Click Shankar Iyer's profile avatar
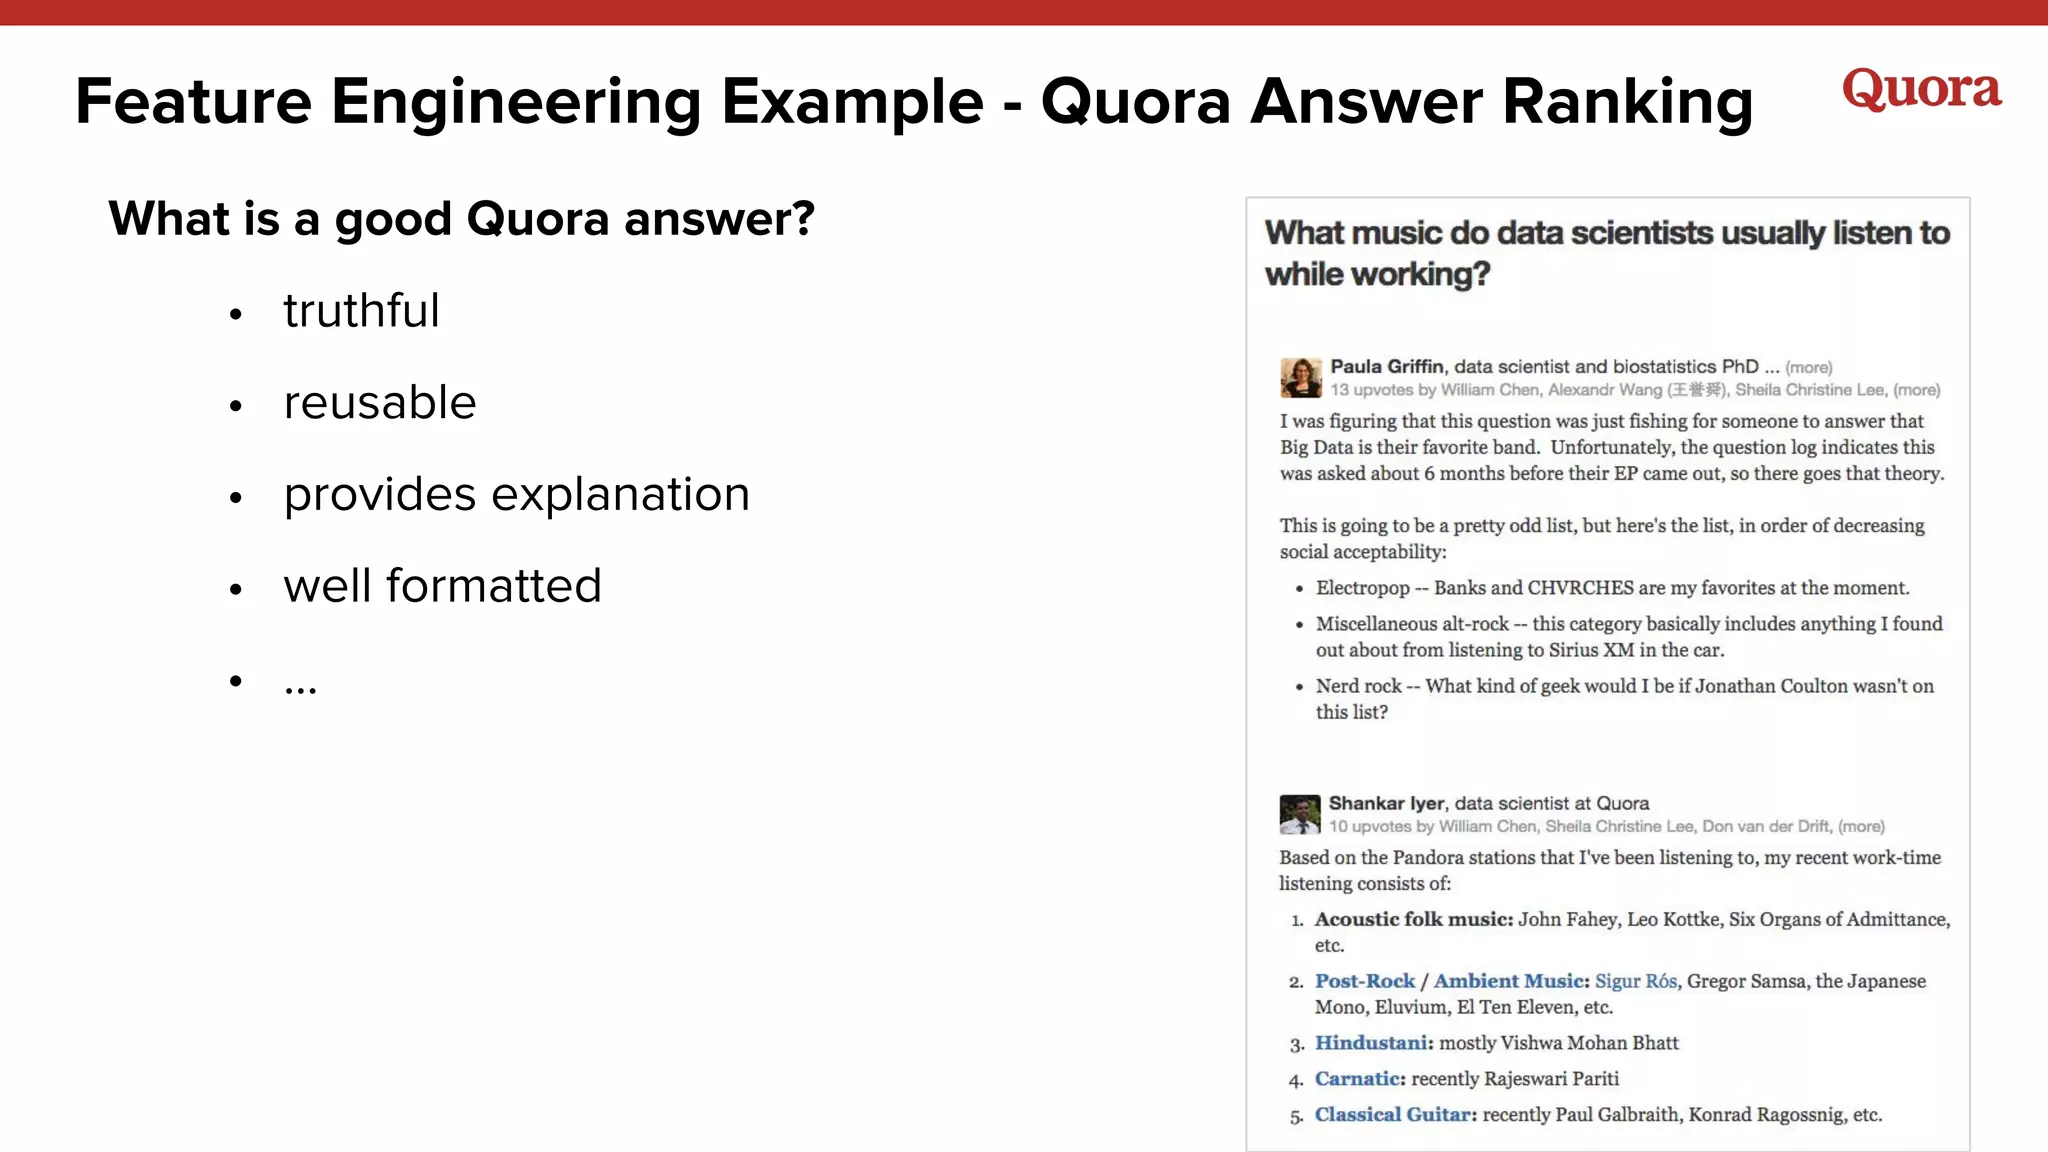Image resolution: width=2048 pixels, height=1152 pixels. coord(1300,814)
